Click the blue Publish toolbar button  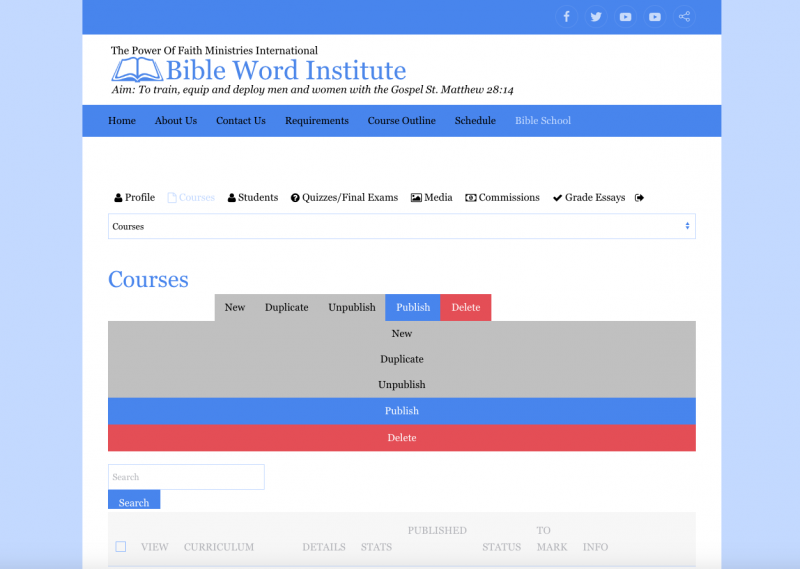point(413,307)
